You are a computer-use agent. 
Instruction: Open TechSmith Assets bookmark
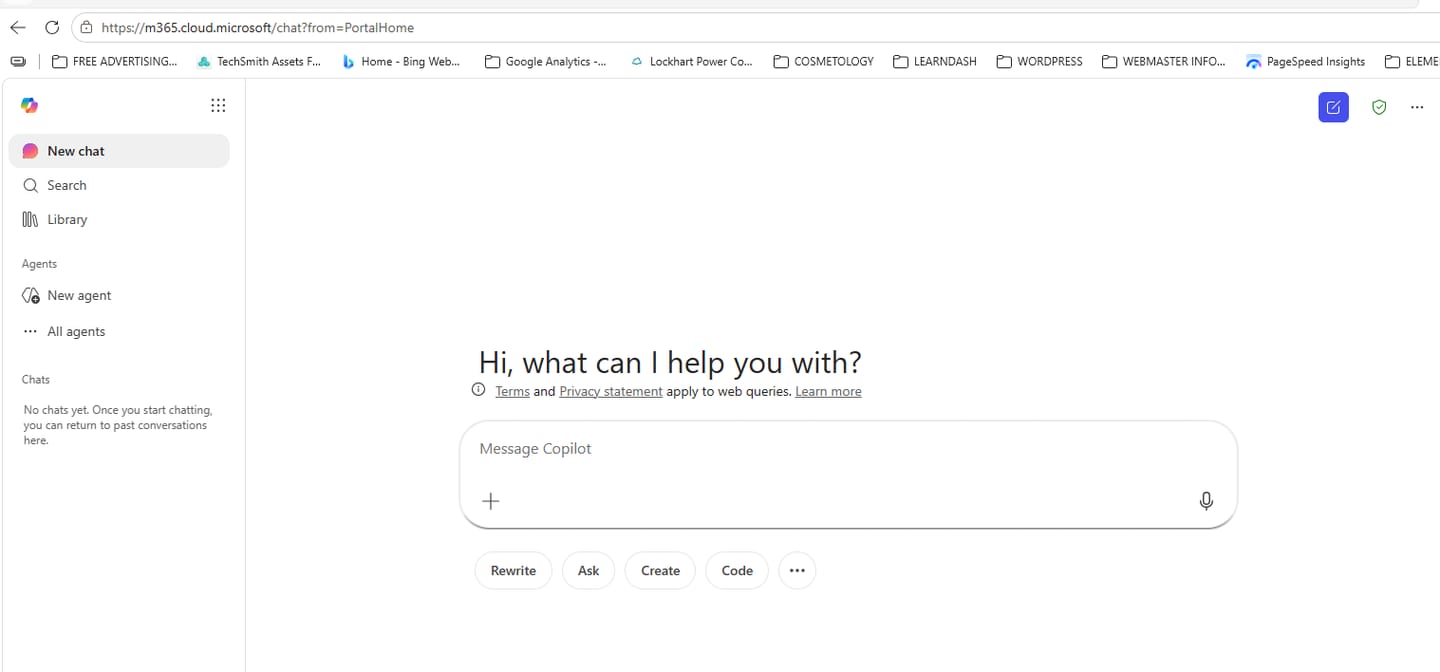click(260, 61)
